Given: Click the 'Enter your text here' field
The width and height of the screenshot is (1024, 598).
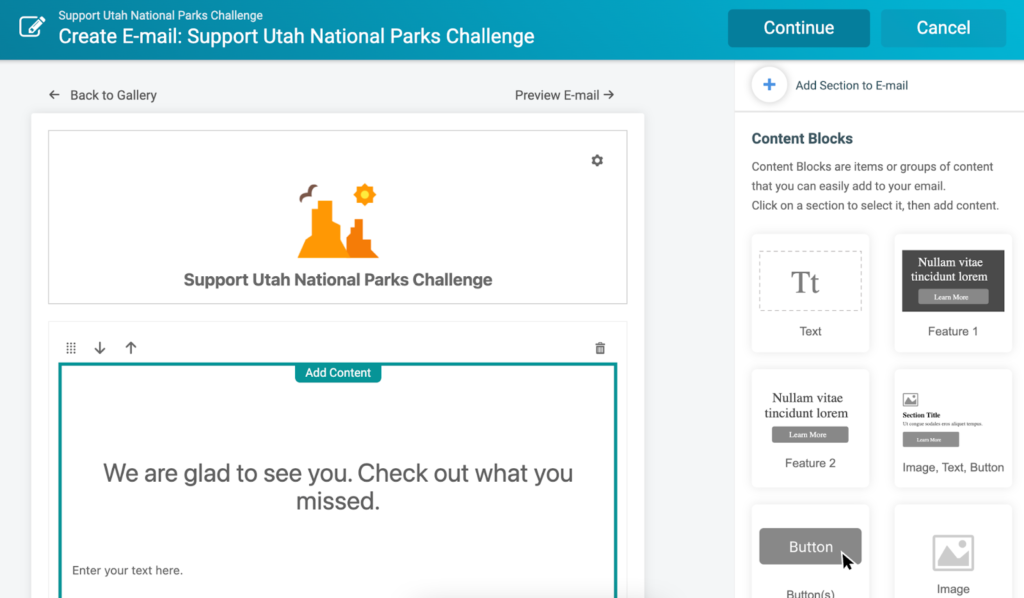Looking at the screenshot, I should 128,570.
